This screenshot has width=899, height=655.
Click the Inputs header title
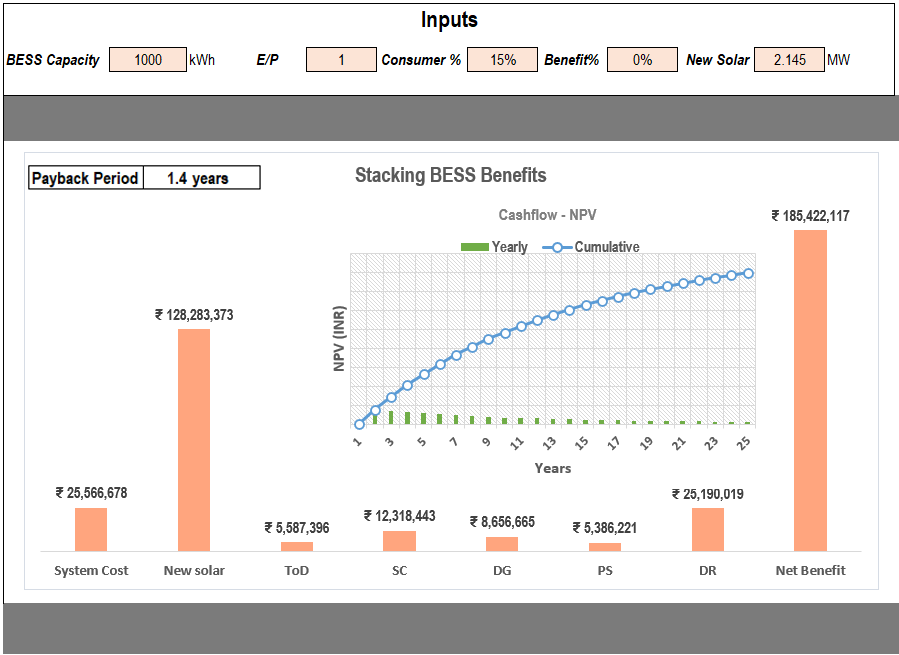[449, 20]
